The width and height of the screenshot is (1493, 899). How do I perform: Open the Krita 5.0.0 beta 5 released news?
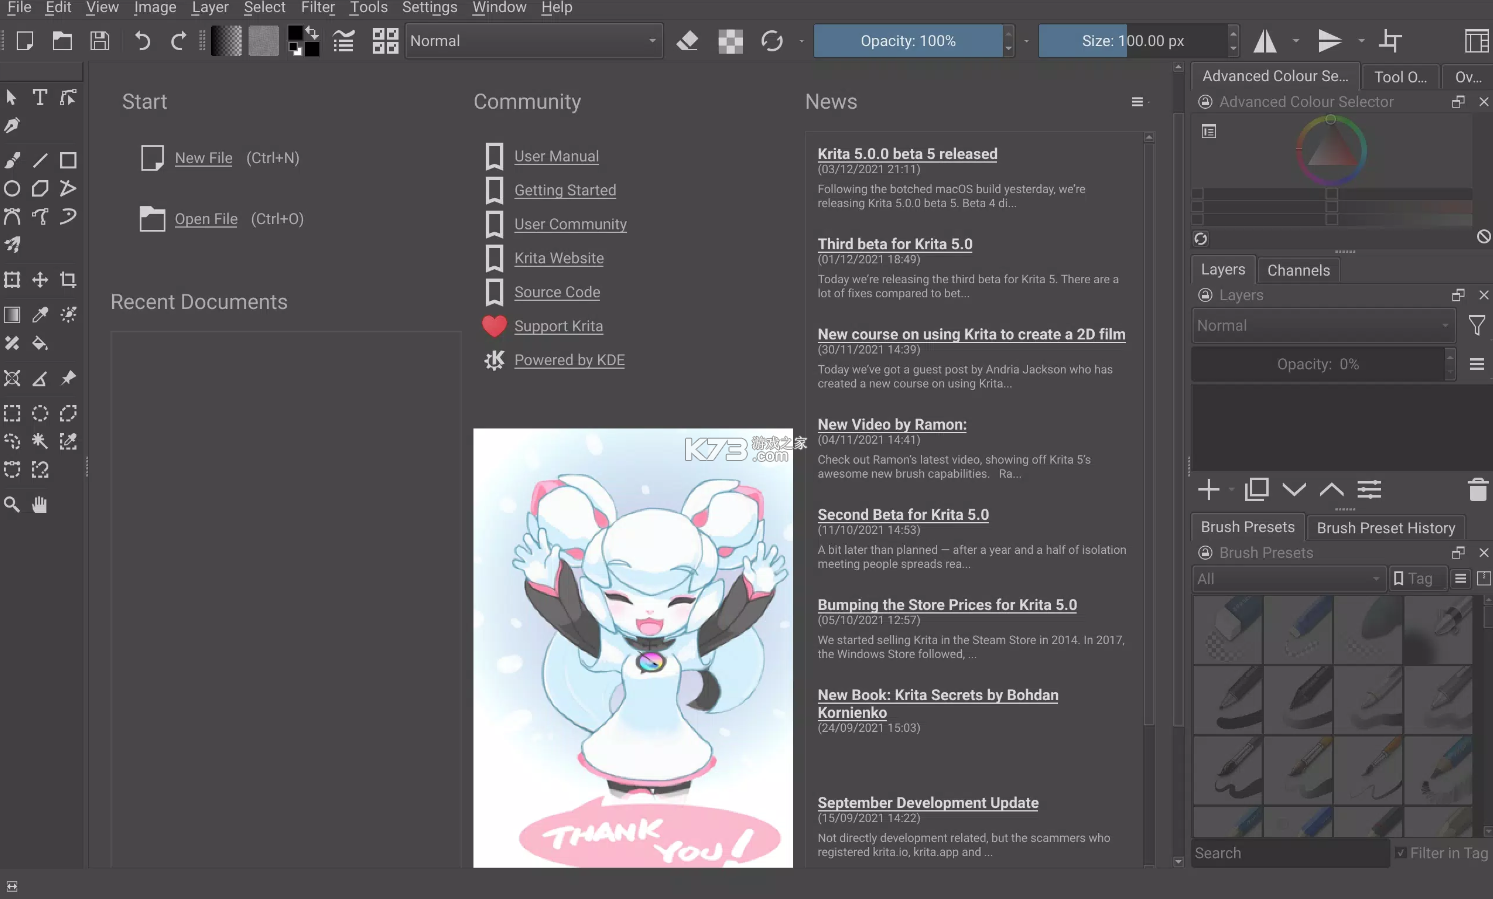pos(908,154)
